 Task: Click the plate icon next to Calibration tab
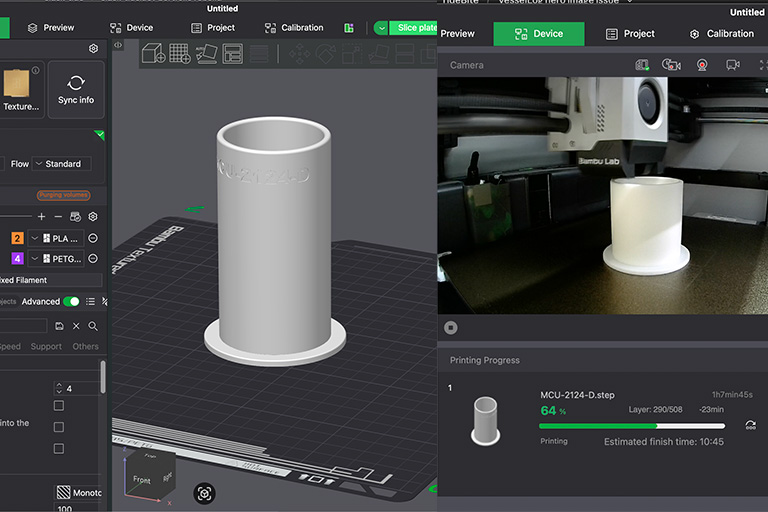tap(349, 28)
